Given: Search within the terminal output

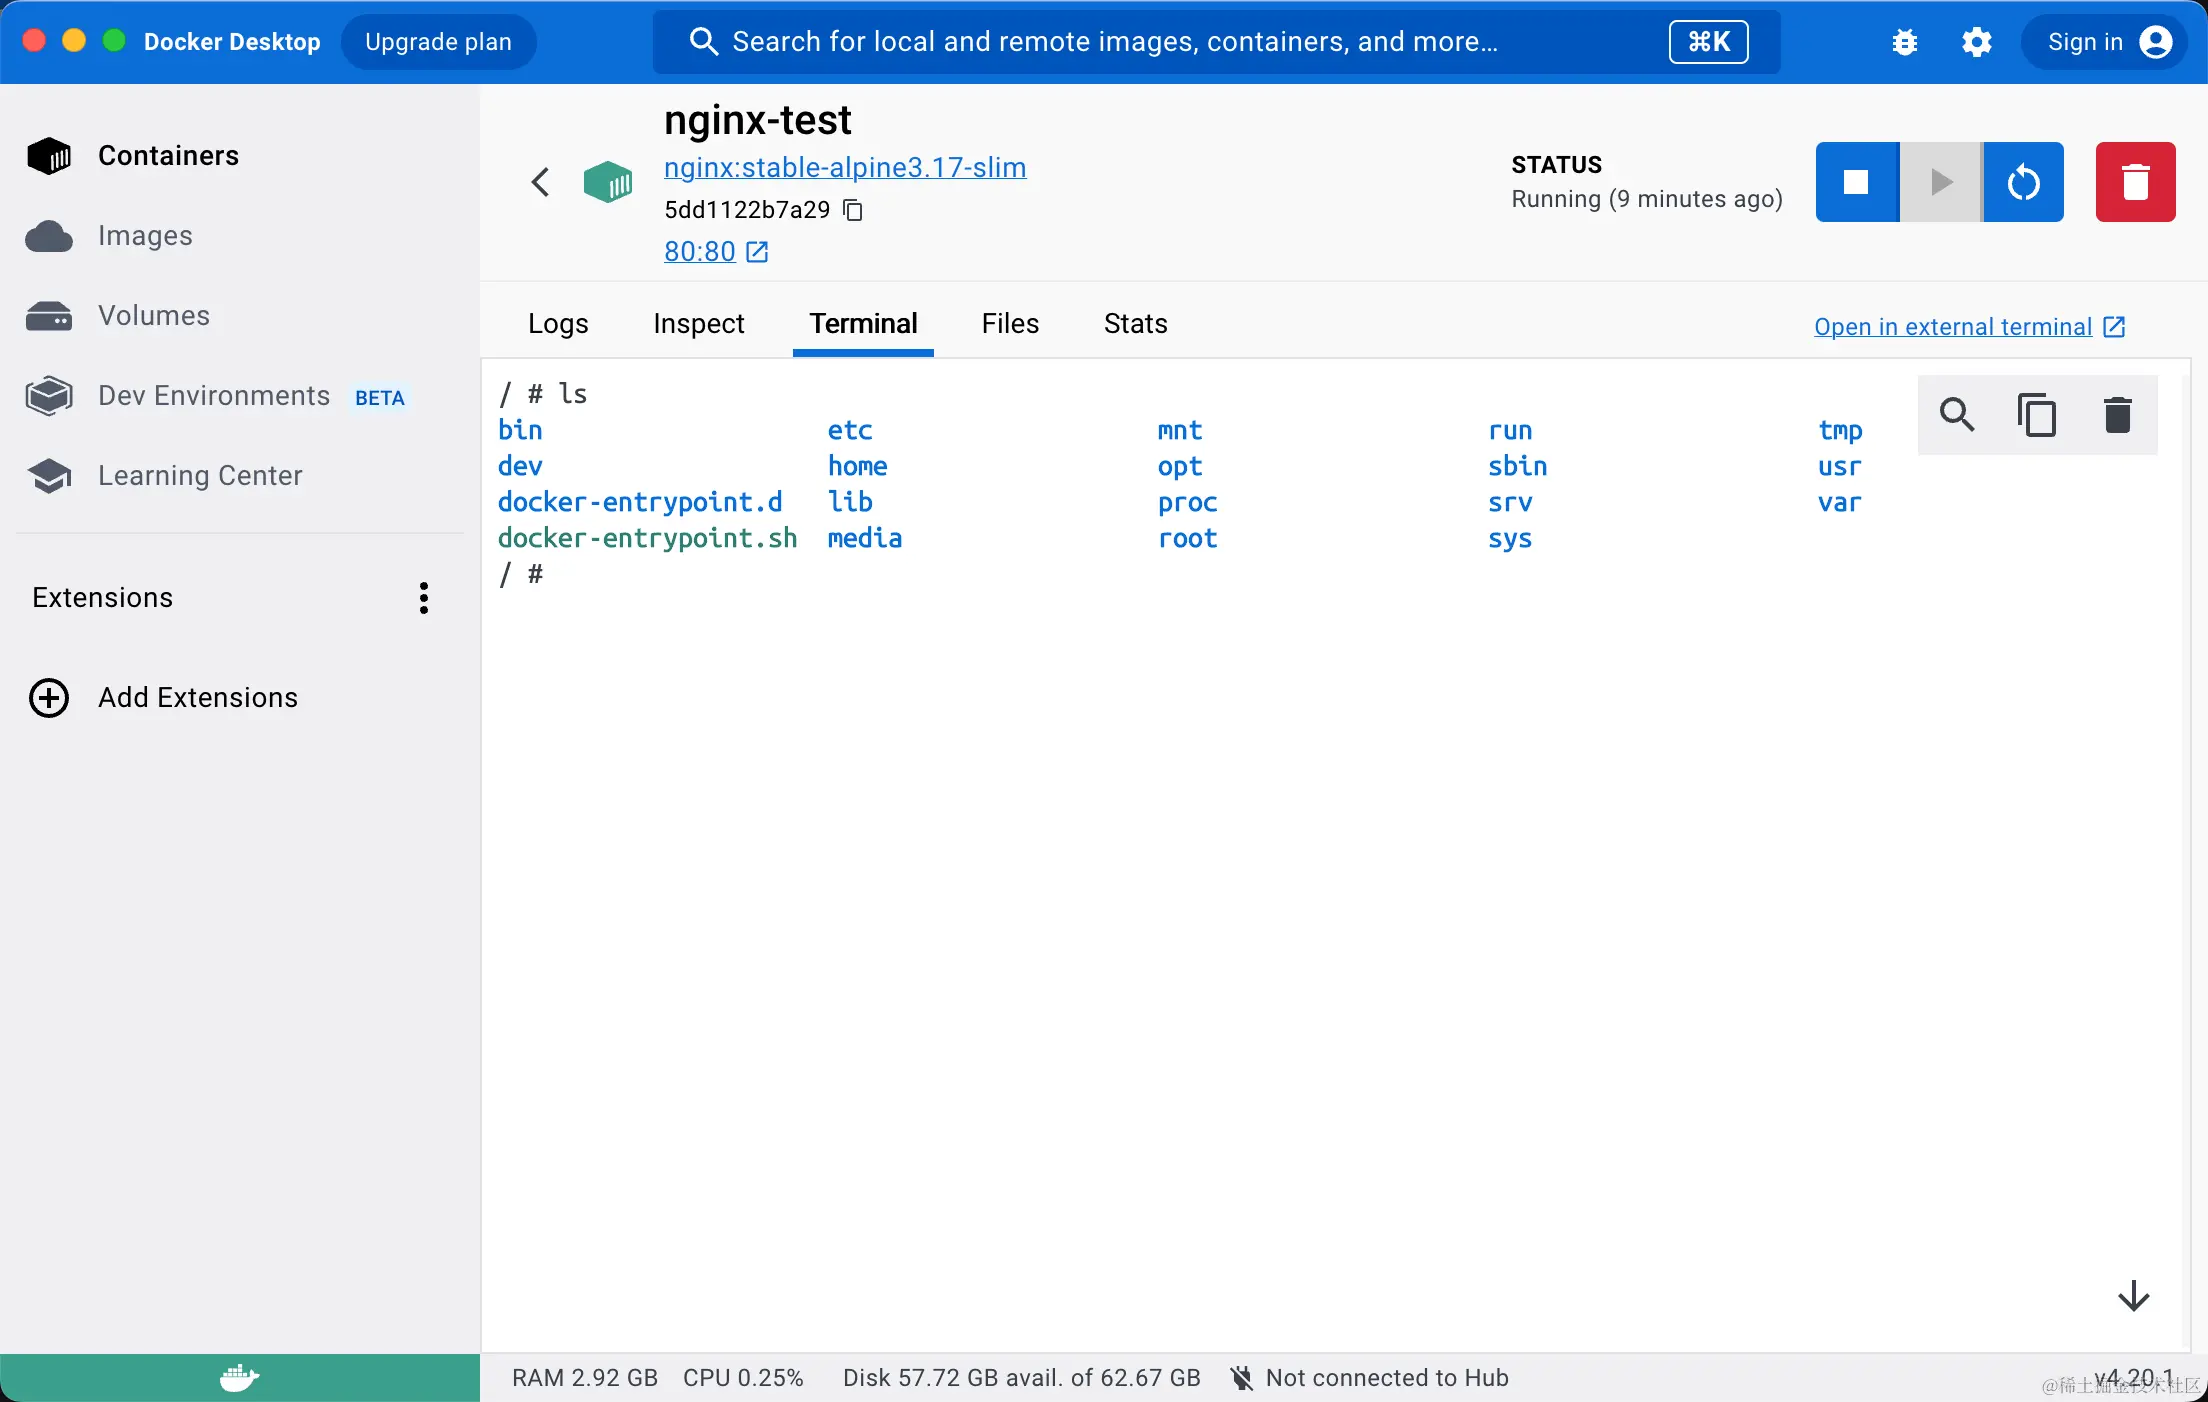Looking at the screenshot, I should coord(1957,415).
